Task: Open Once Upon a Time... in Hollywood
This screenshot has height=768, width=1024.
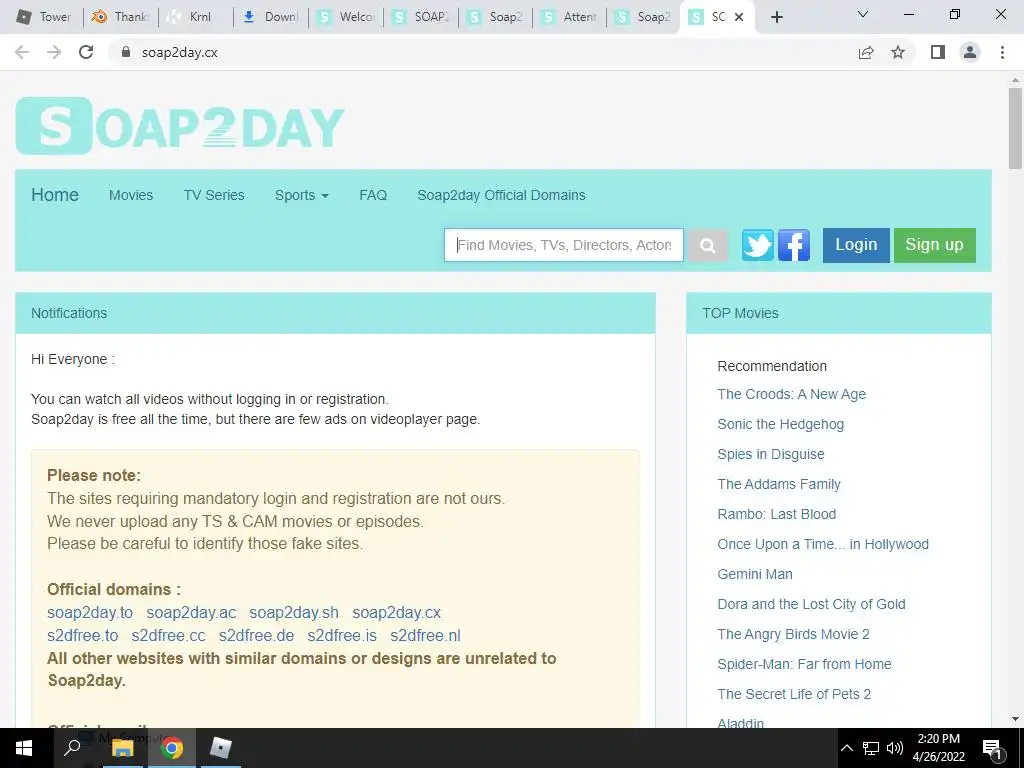Action: click(823, 545)
